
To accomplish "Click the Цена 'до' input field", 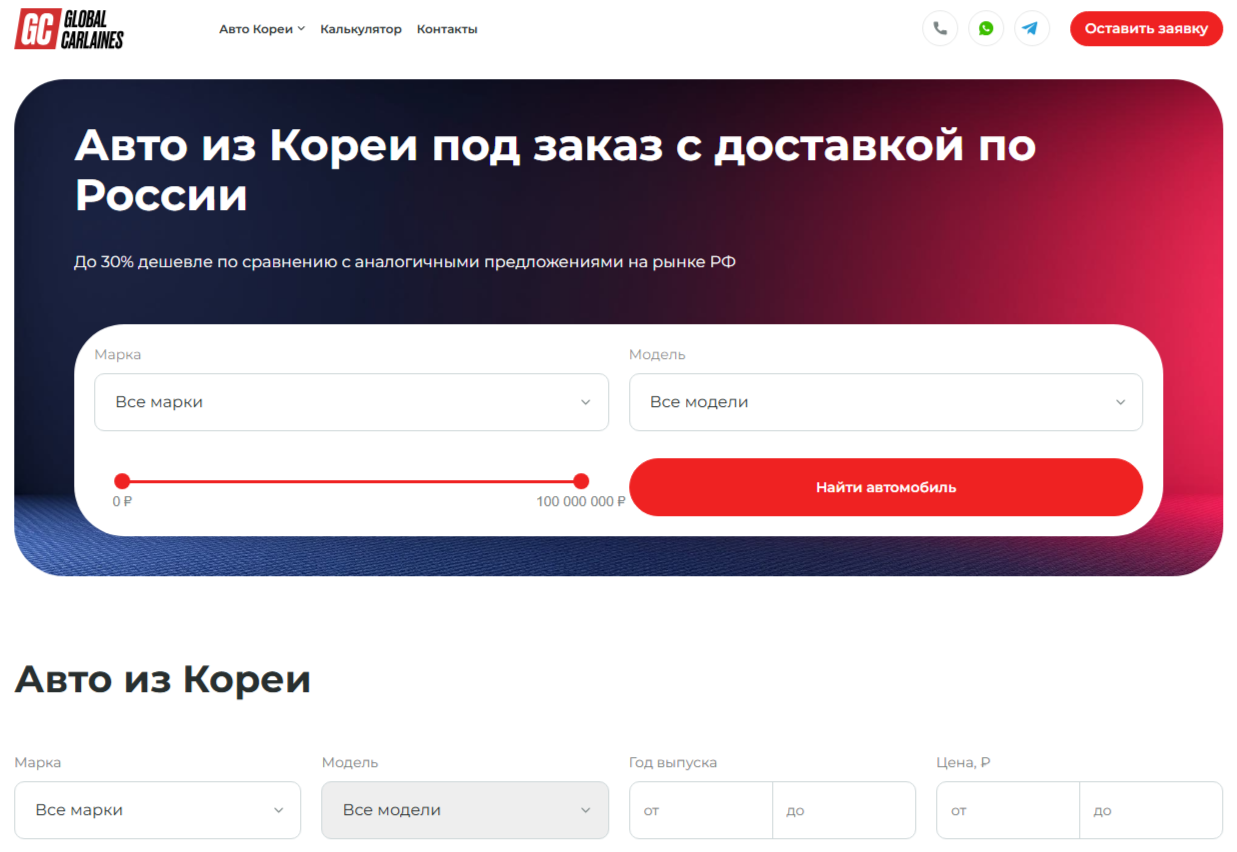I will coord(1150,810).
